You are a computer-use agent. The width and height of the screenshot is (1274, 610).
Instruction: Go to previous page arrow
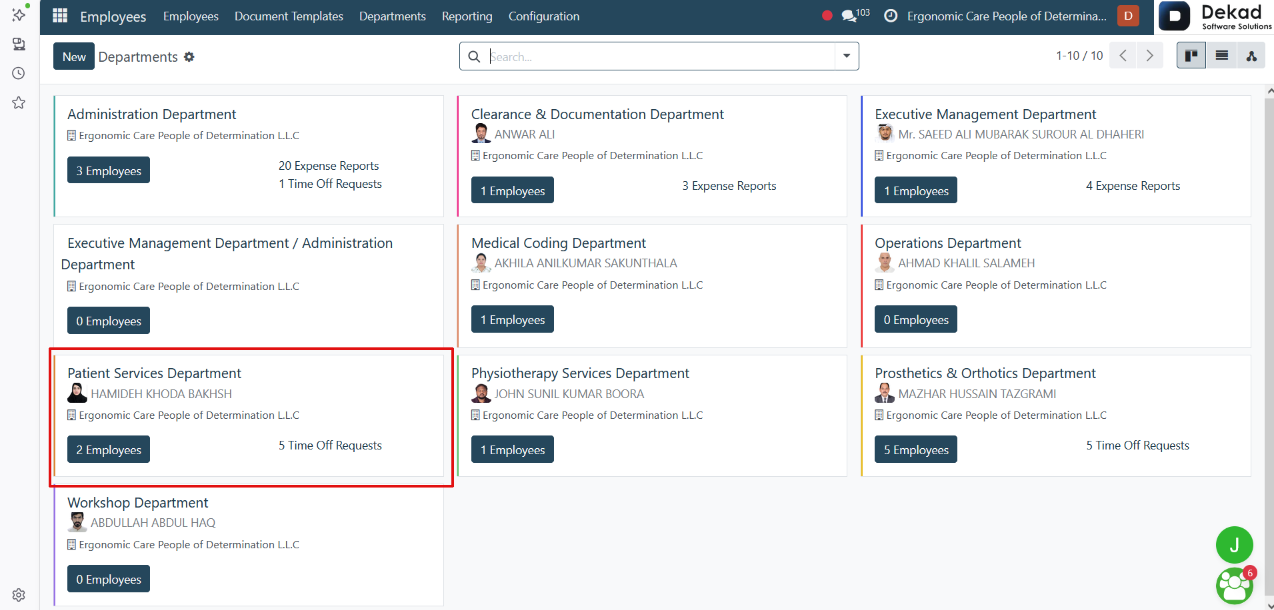(x=1123, y=56)
